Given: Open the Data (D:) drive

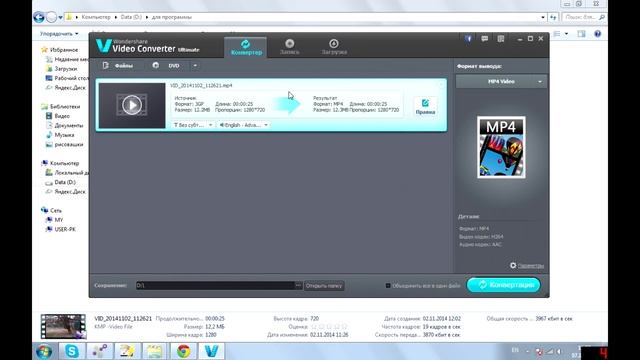Looking at the screenshot, I should [x=60, y=182].
